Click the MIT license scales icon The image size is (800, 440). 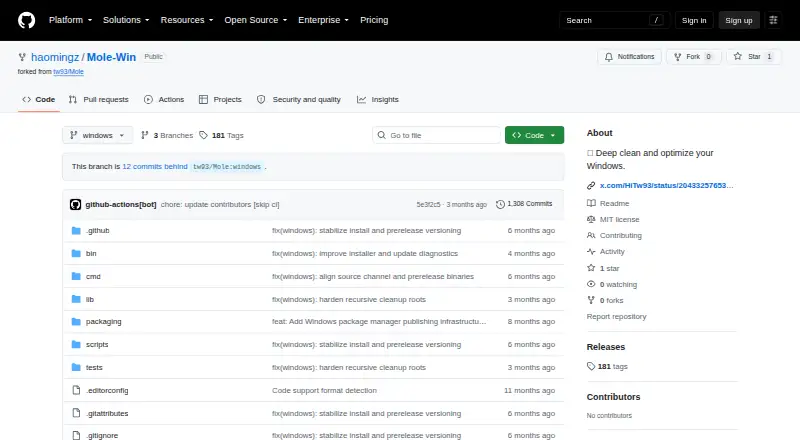pos(591,219)
